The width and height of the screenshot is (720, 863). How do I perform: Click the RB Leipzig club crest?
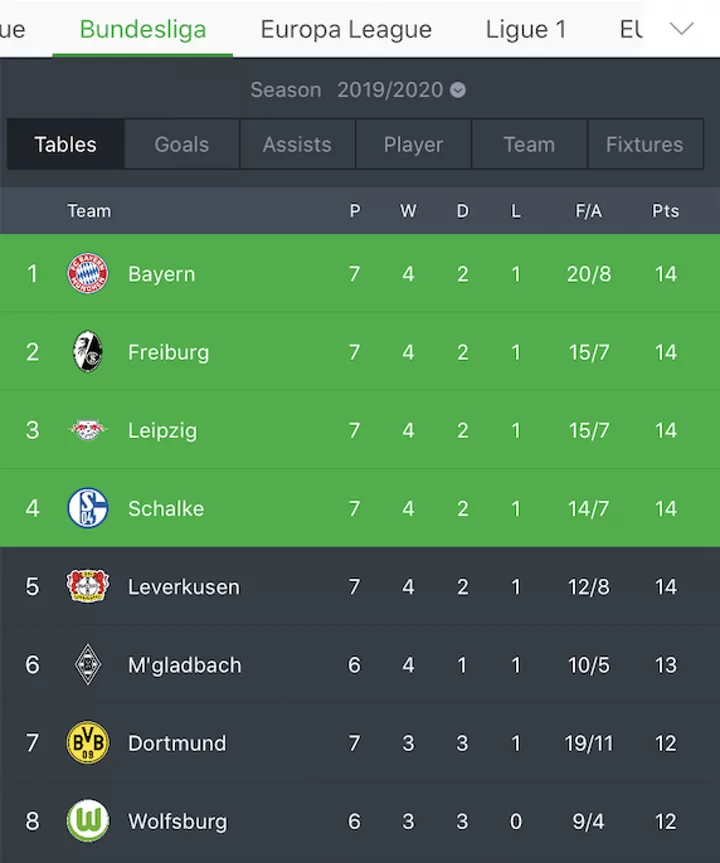89,430
